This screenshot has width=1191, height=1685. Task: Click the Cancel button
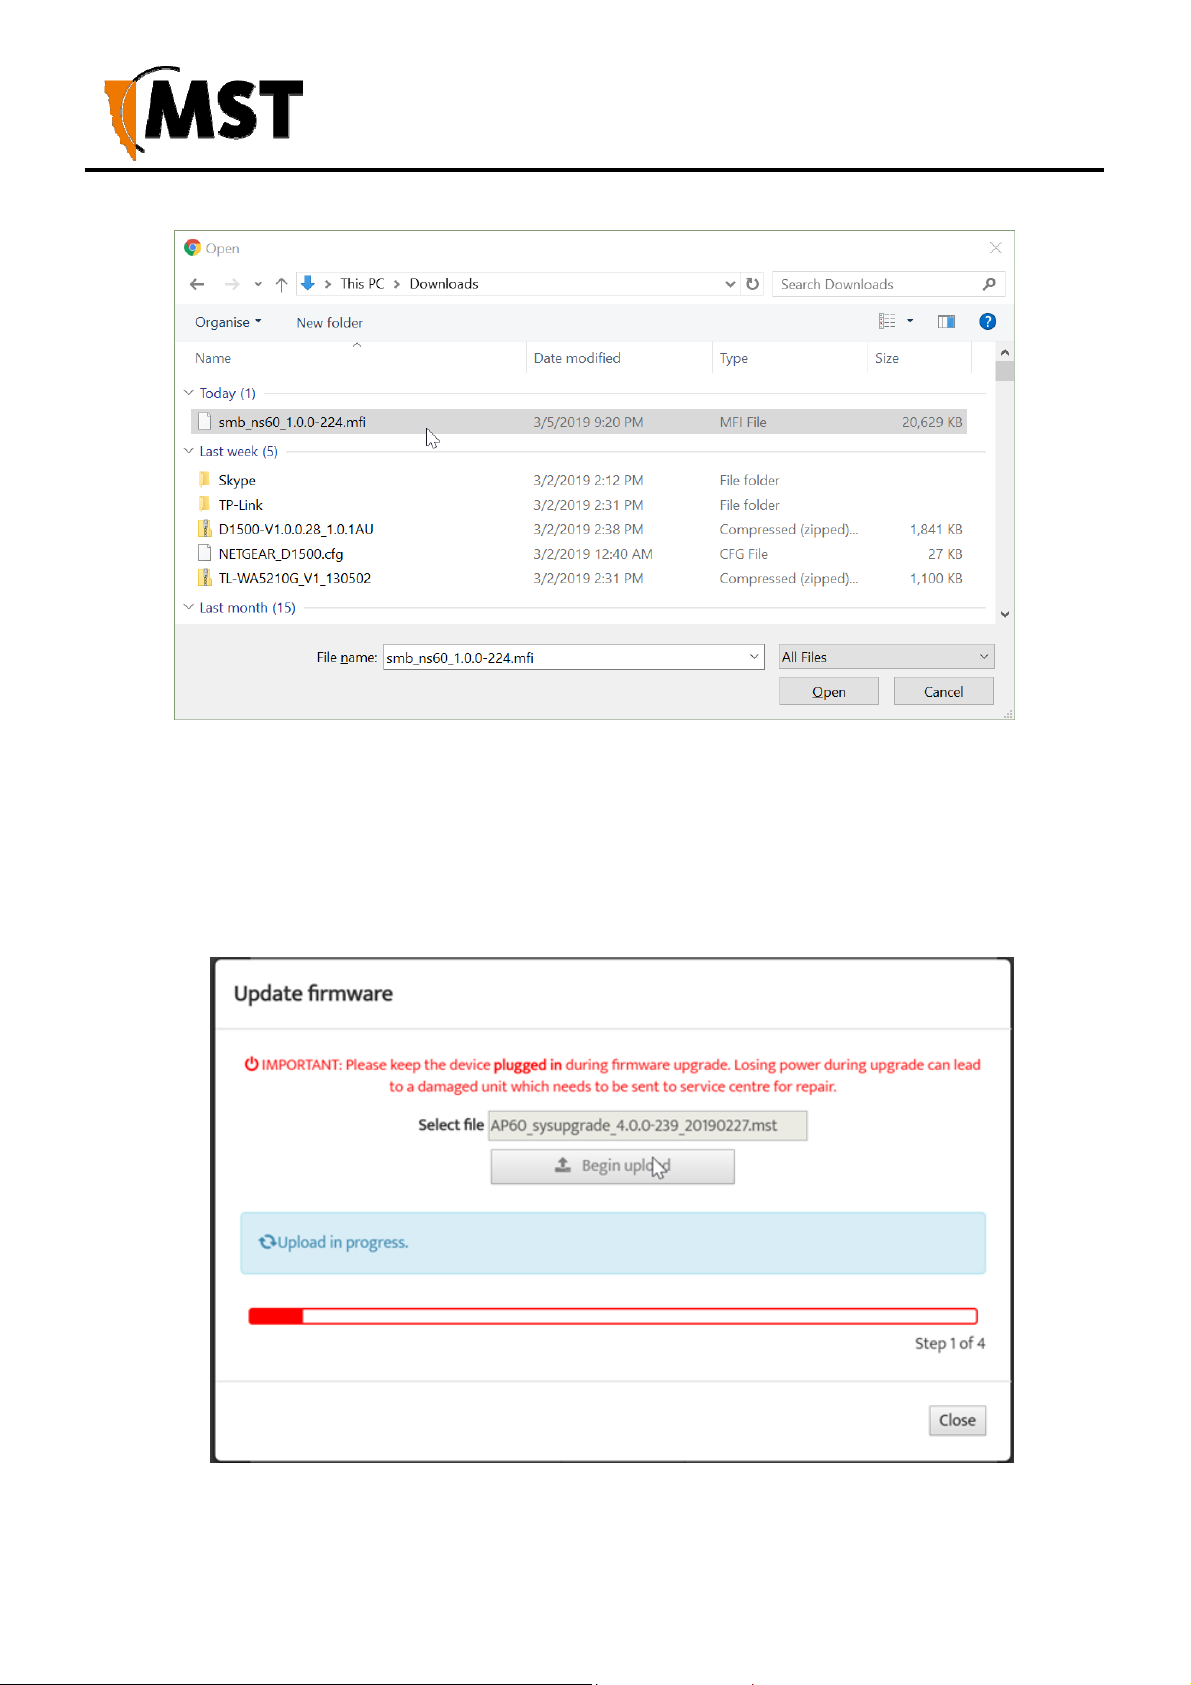(943, 692)
